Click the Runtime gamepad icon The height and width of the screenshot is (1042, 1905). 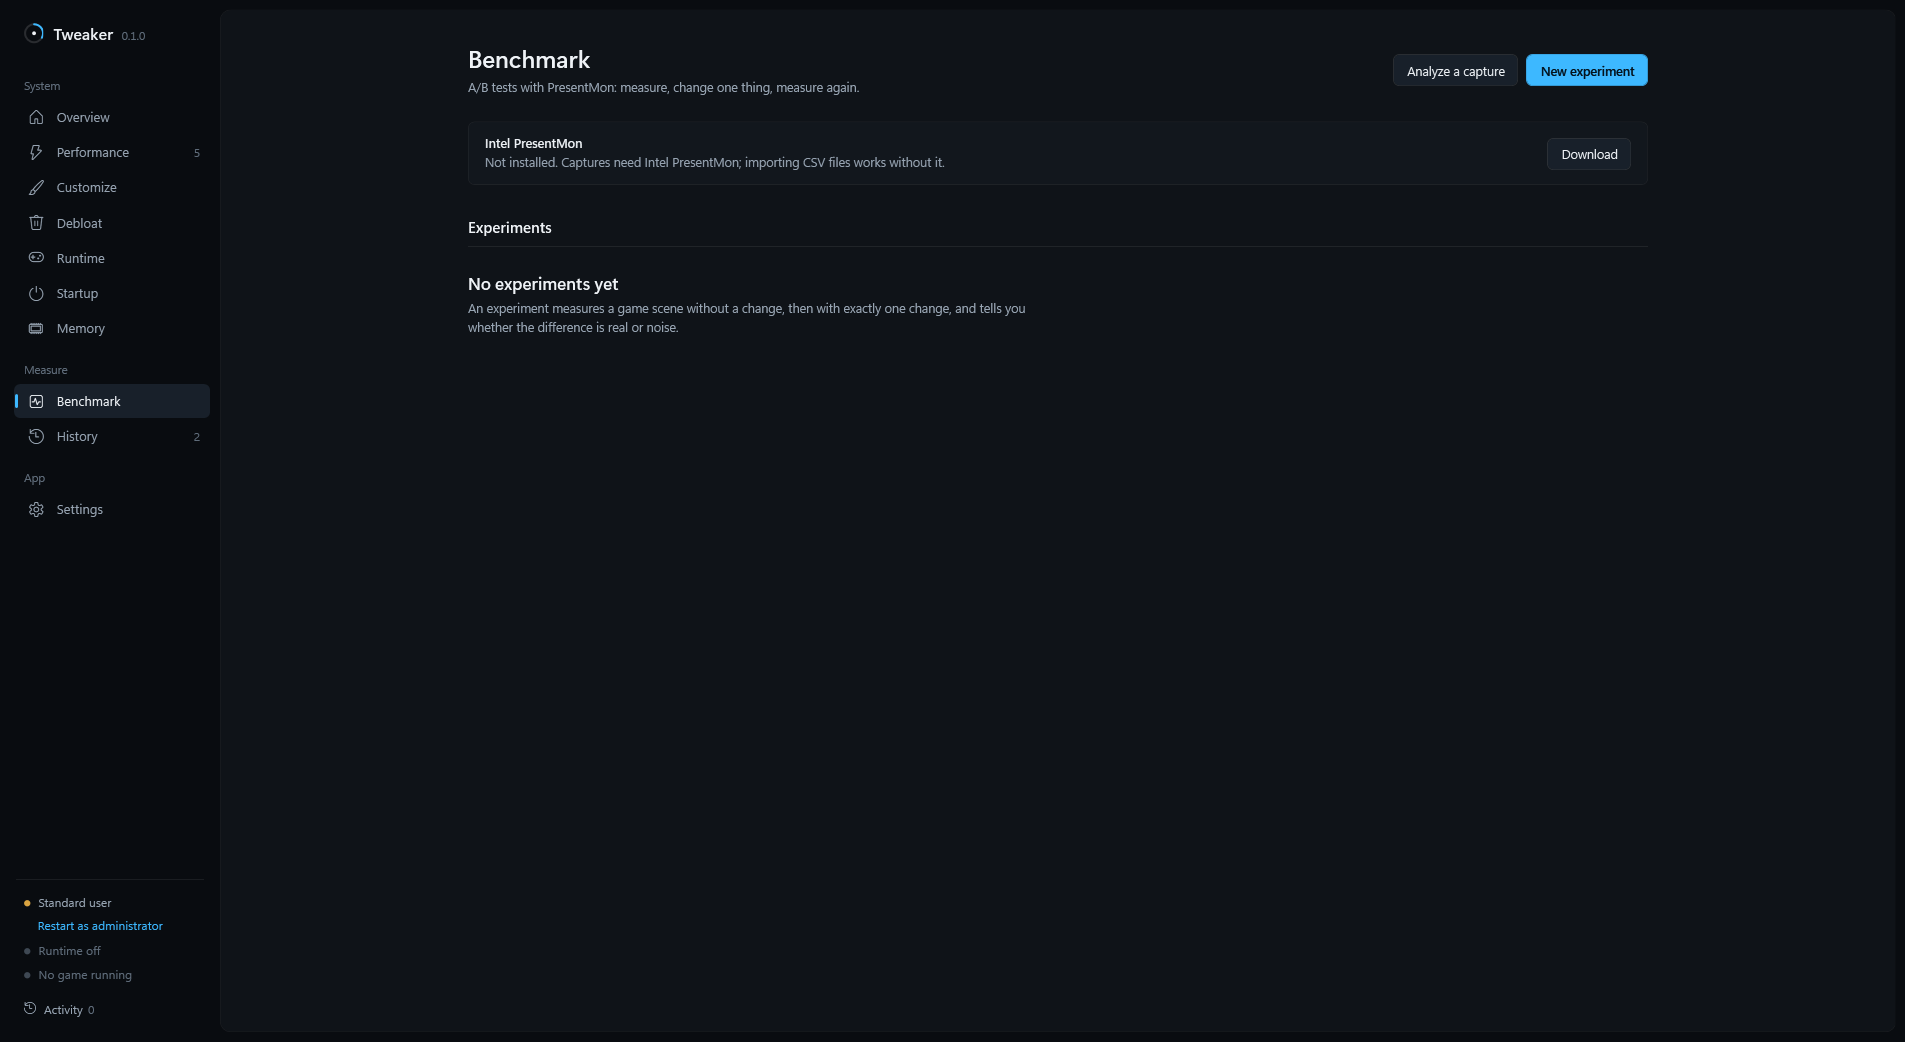tap(36, 258)
